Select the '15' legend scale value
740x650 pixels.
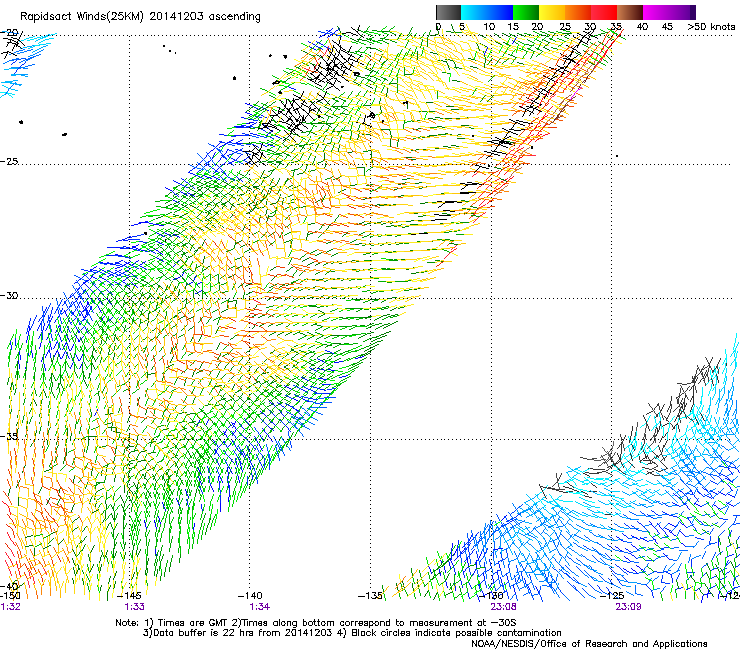click(513, 26)
